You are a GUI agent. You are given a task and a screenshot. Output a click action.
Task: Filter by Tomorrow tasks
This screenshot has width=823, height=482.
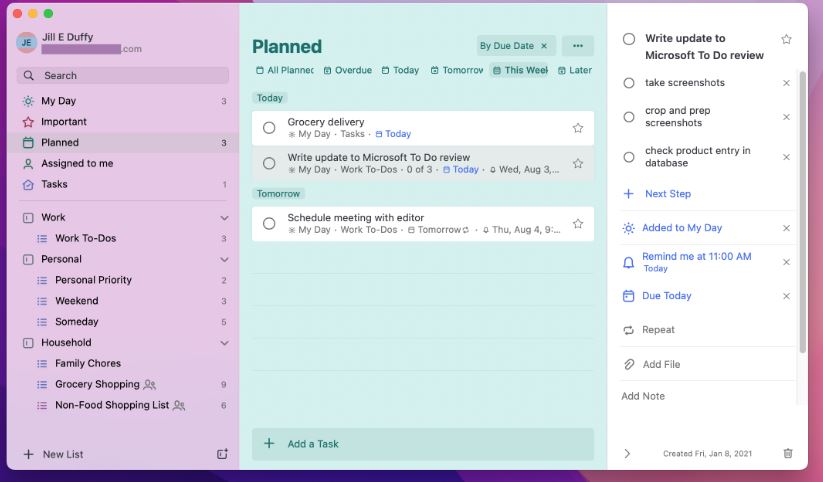coord(457,70)
